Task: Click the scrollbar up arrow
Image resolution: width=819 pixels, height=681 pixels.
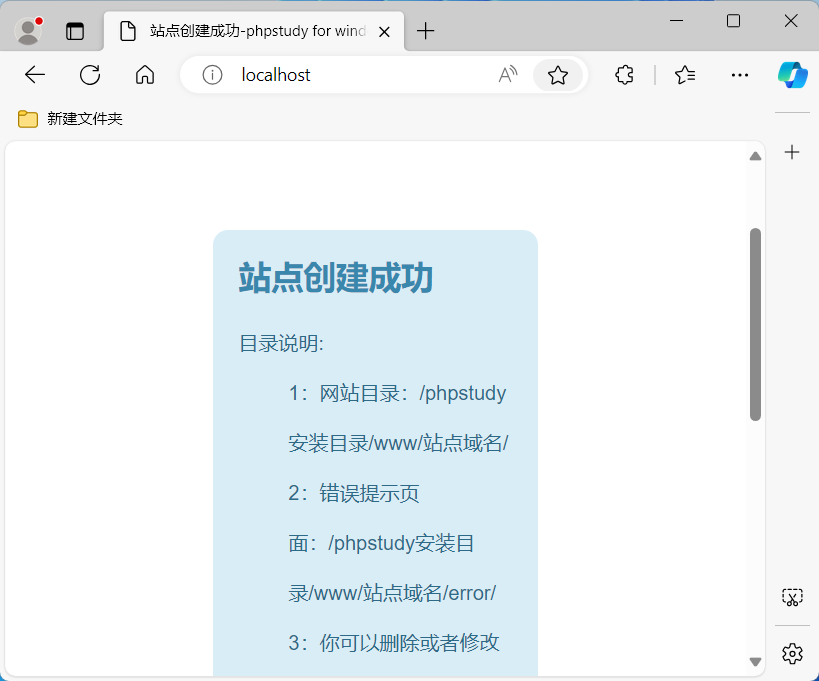Action: pos(755,156)
